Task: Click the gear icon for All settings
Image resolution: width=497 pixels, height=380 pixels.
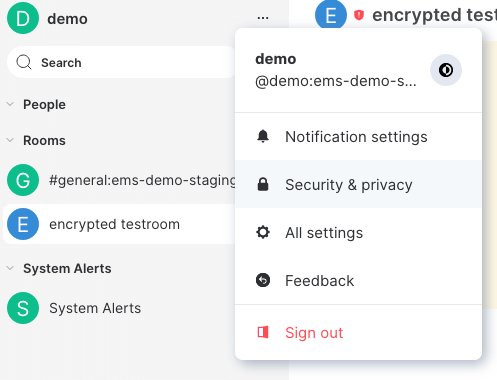Action: coord(263,232)
